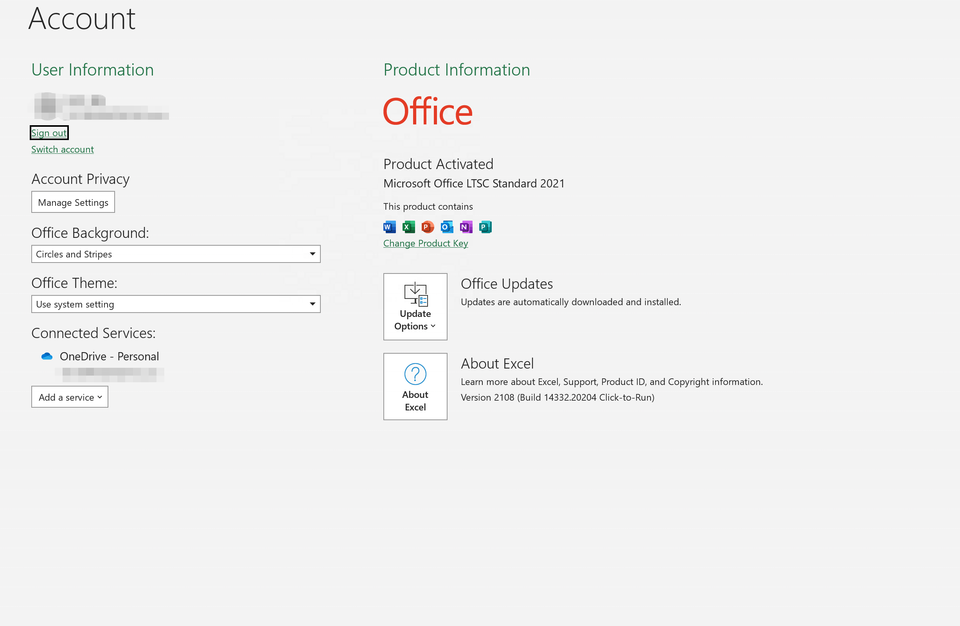Sign out of the account
This screenshot has height=626, width=960.
coord(49,133)
